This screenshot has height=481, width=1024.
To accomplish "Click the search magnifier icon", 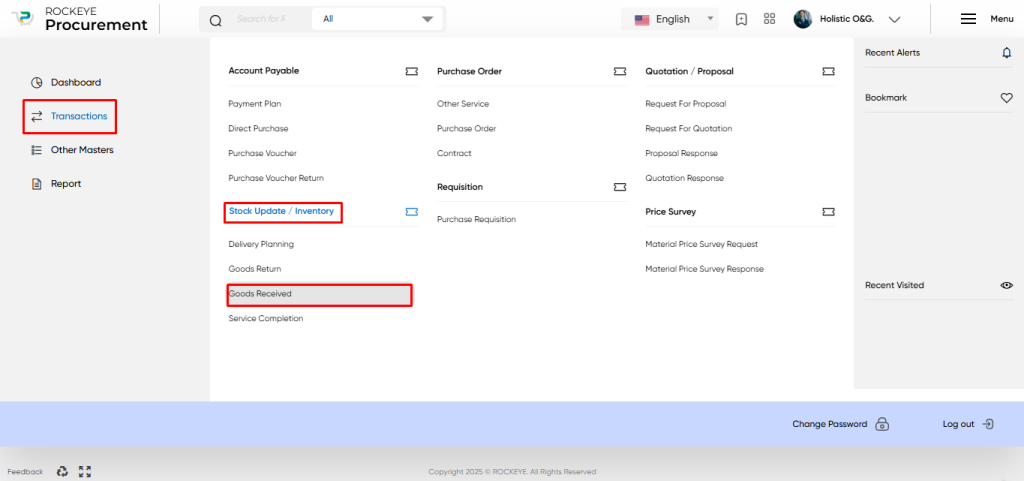I will 216,20.
